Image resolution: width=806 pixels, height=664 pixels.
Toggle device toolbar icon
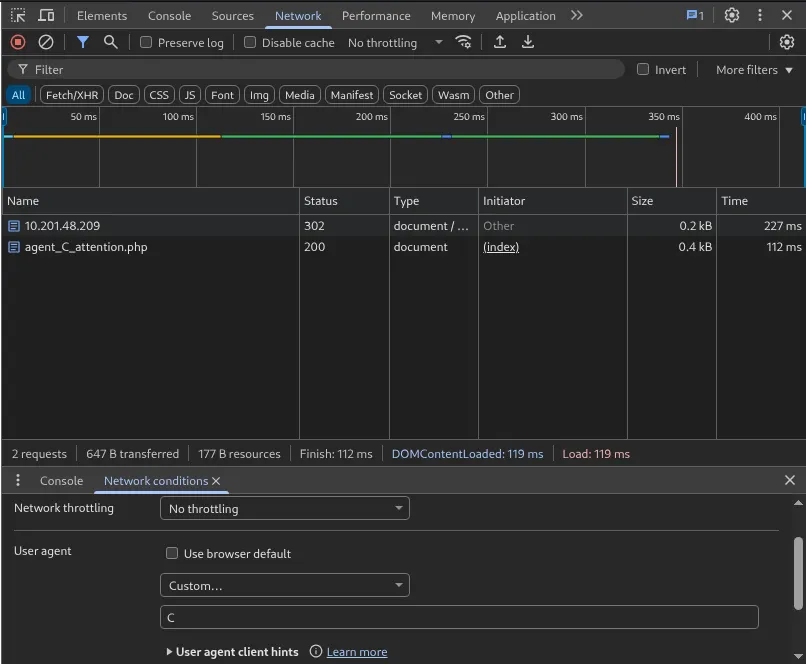[x=46, y=15]
